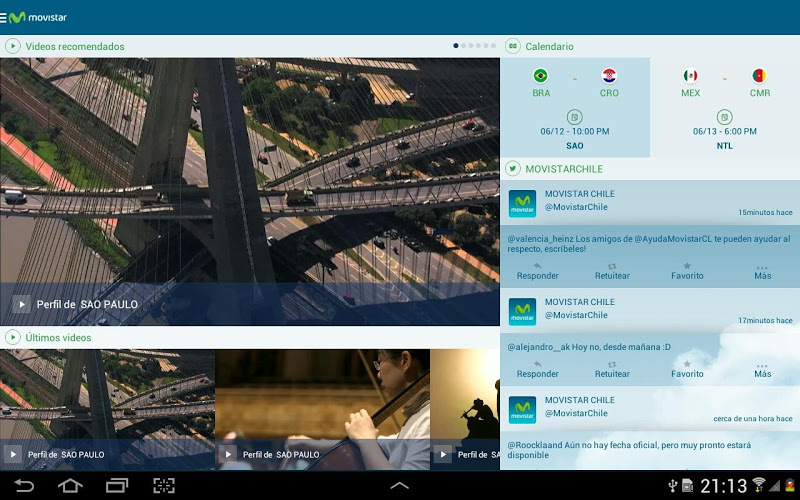Expand the bottom bar up chevron
800x500 pixels.
click(x=399, y=486)
